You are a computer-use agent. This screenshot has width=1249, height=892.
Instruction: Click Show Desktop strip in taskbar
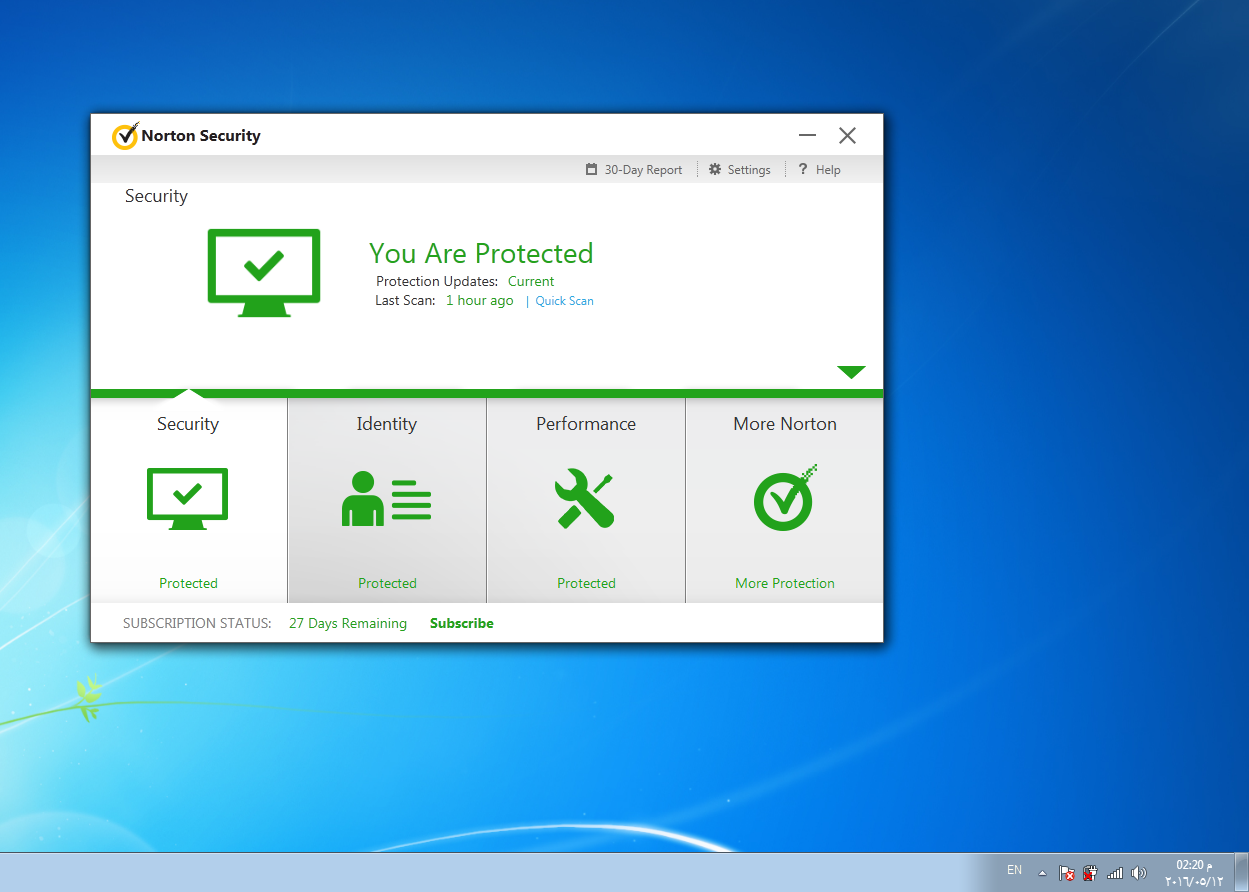(1241, 872)
